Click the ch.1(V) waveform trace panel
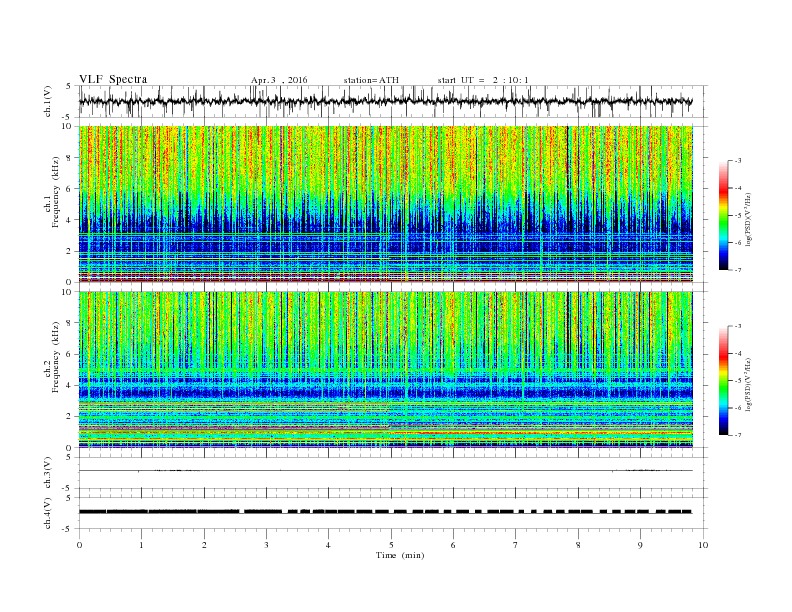792x612 pixels. 393,101
